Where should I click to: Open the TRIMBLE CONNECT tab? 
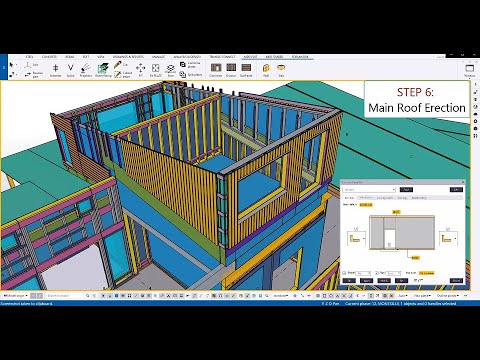coord(222,57)
